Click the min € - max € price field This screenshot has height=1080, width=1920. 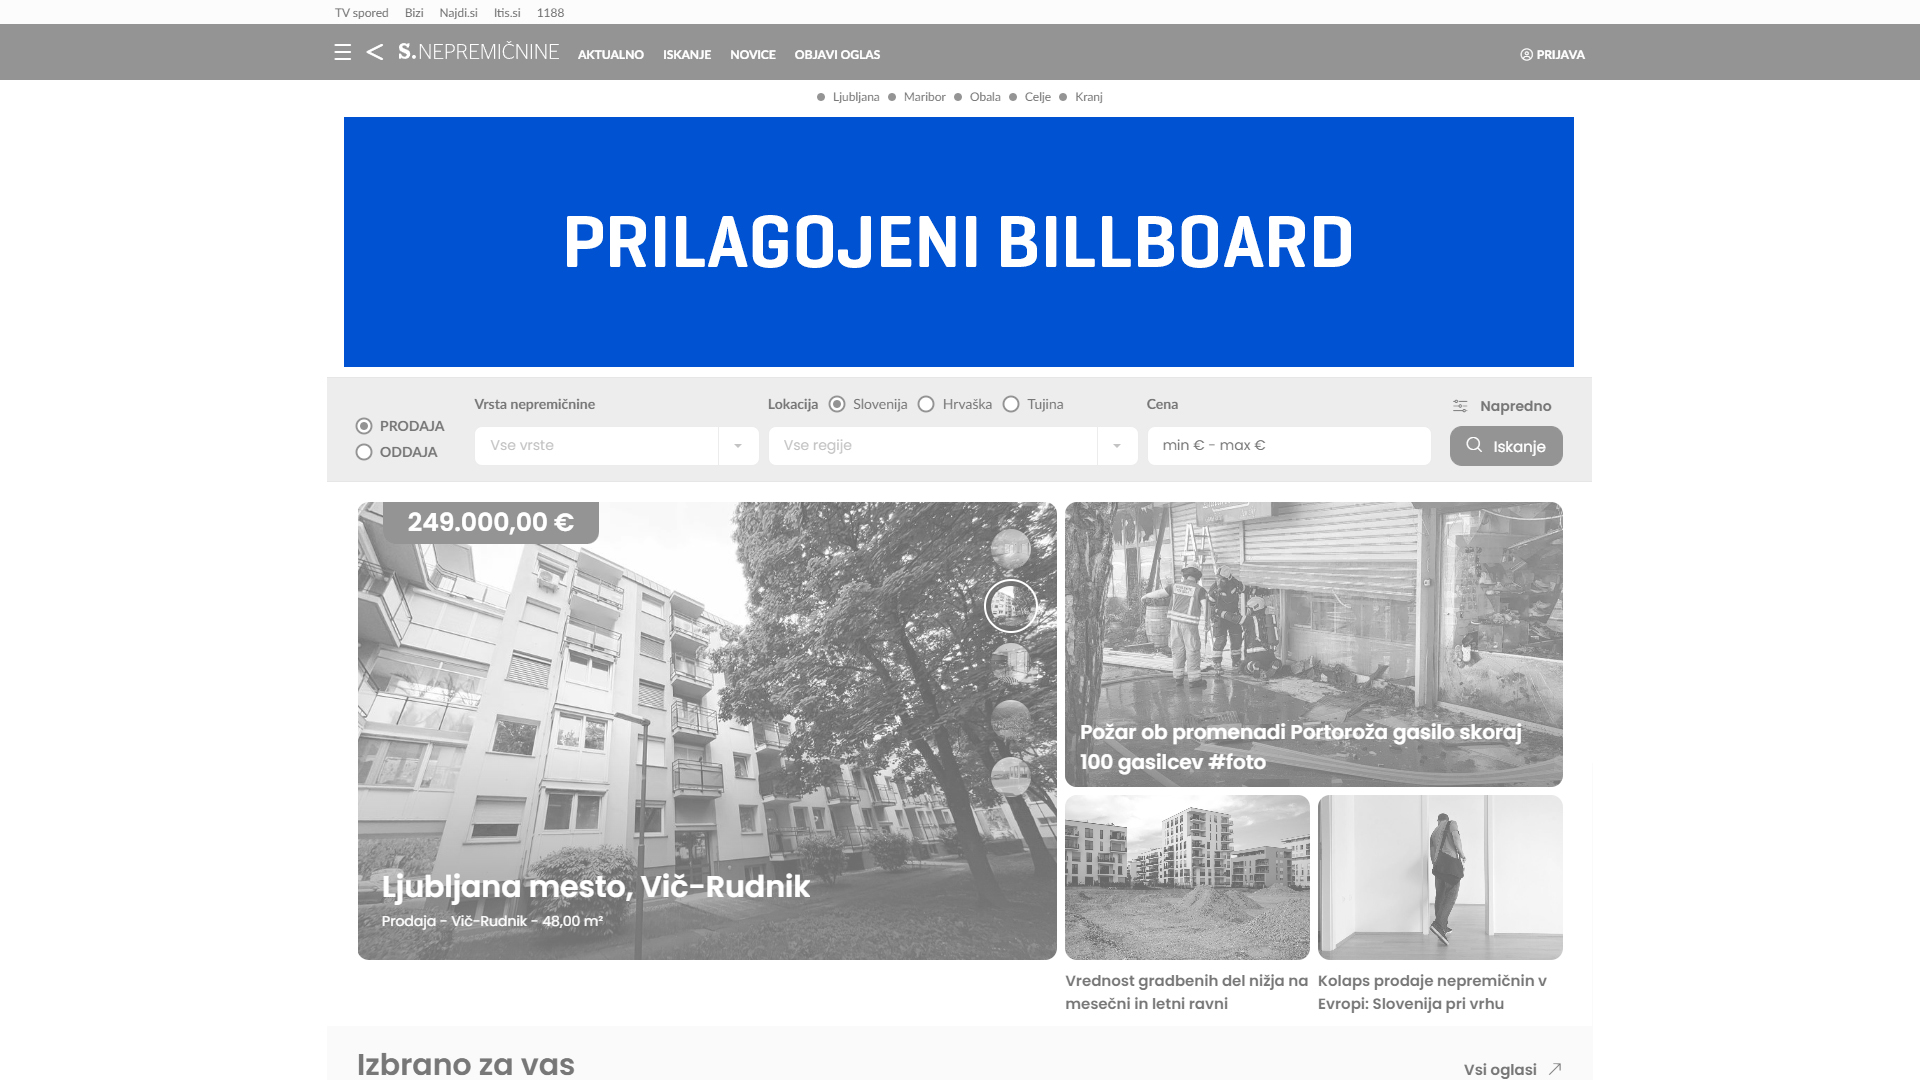pos(1289,446)
